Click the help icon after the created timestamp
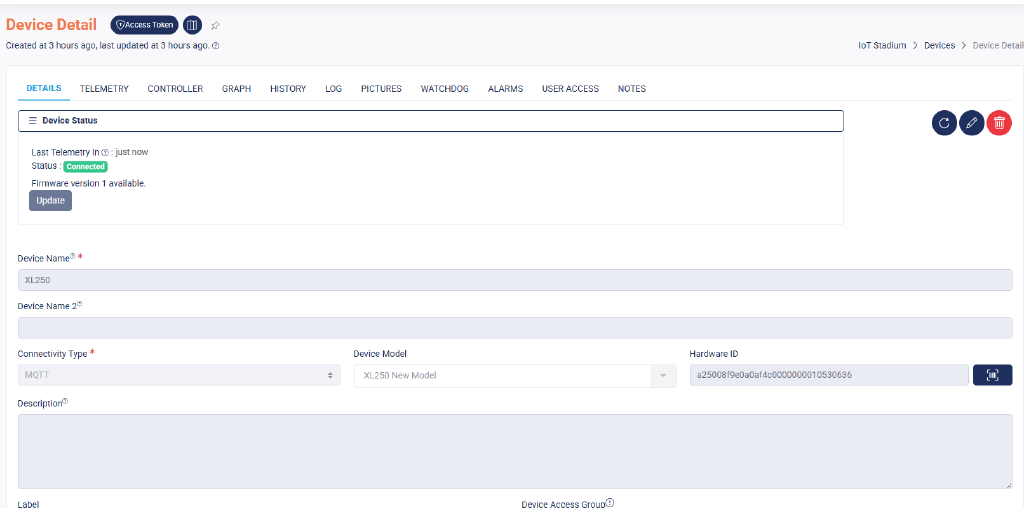The height and width of the screenshot is (512, 1024). coord(216,46)
